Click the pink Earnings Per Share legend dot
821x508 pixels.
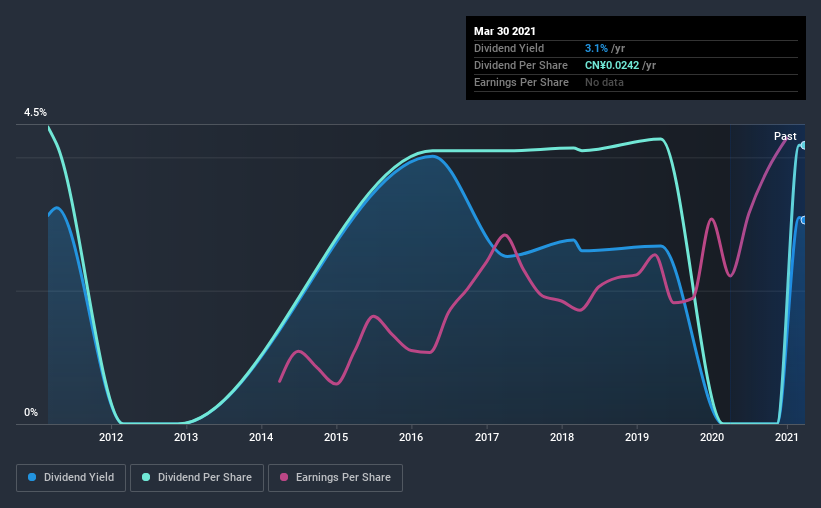tap(284, 477)
